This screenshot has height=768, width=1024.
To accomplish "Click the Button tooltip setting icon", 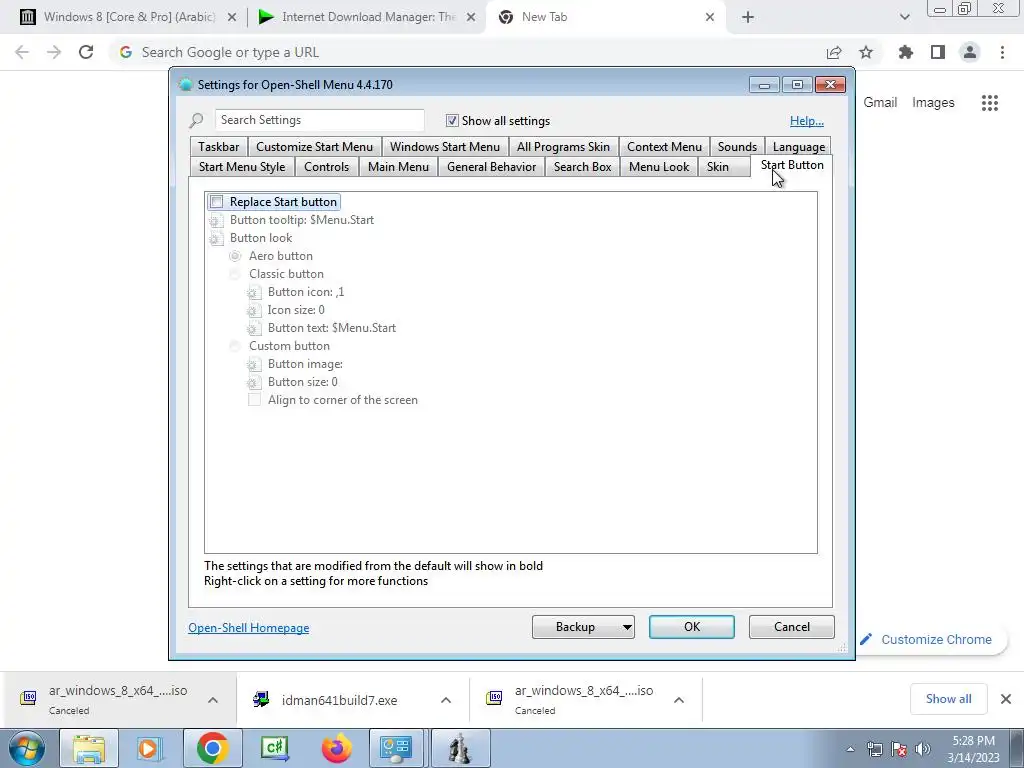I will click(216, 220).
